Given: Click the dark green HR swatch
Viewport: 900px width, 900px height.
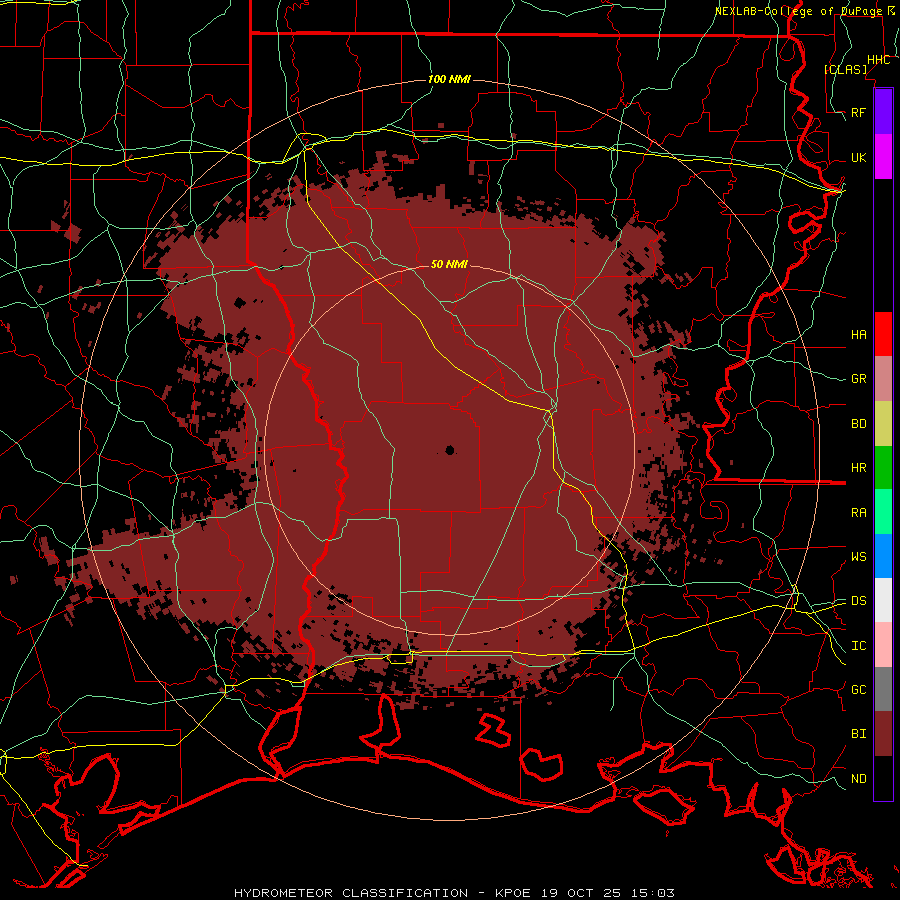Looking at the screenshot, I should (x=883, y=468).
